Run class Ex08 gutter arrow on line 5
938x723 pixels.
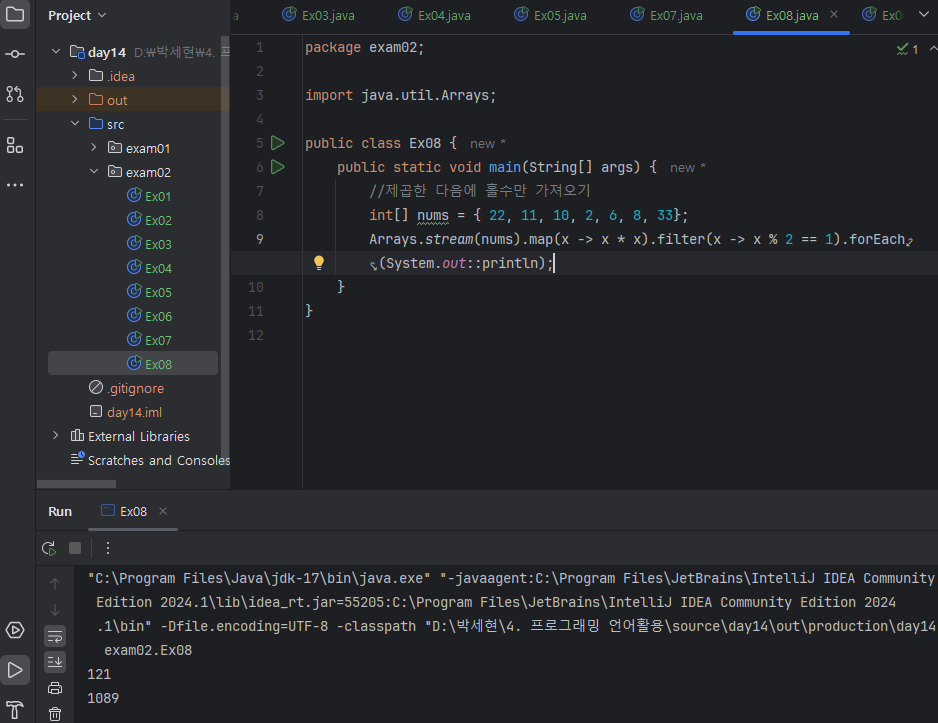pos(278,143)
